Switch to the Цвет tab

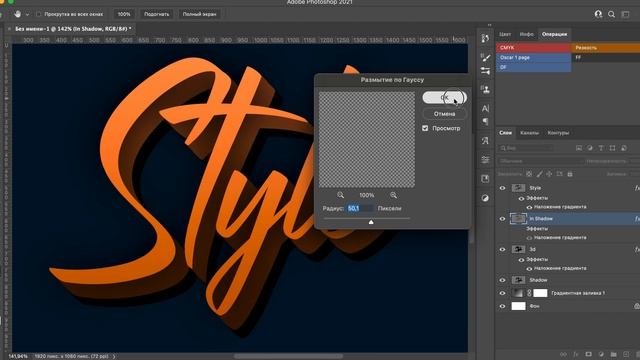click(505, 34)
